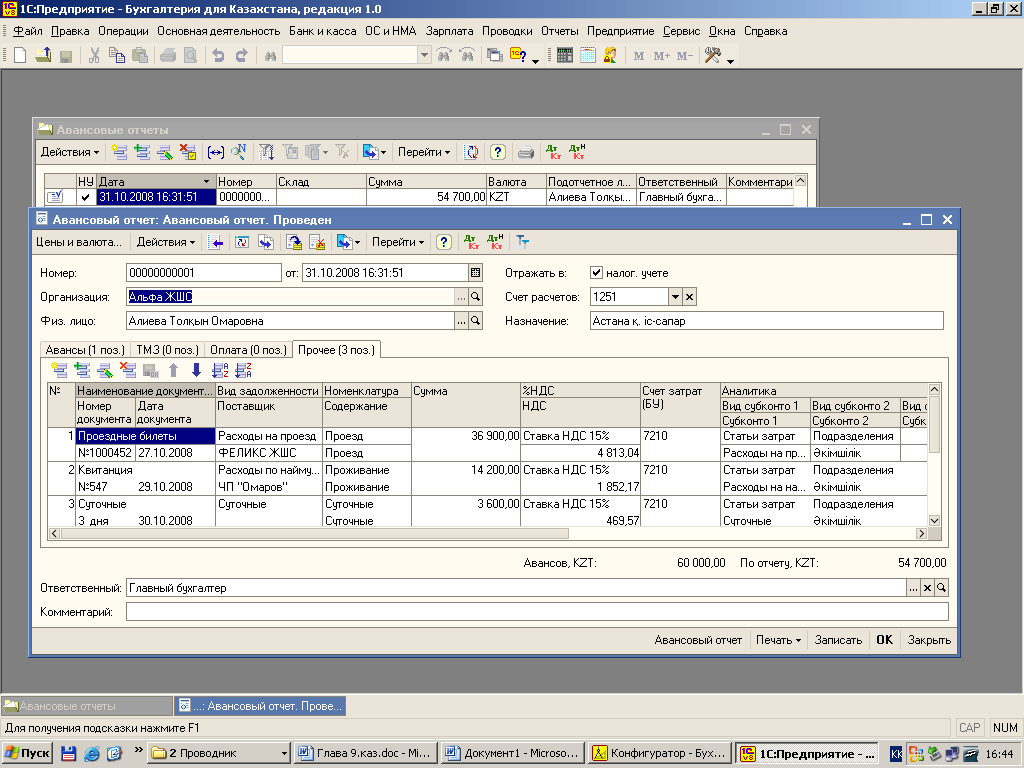
Task: Open the Банк и касса menu
Action: coord(323,31)
